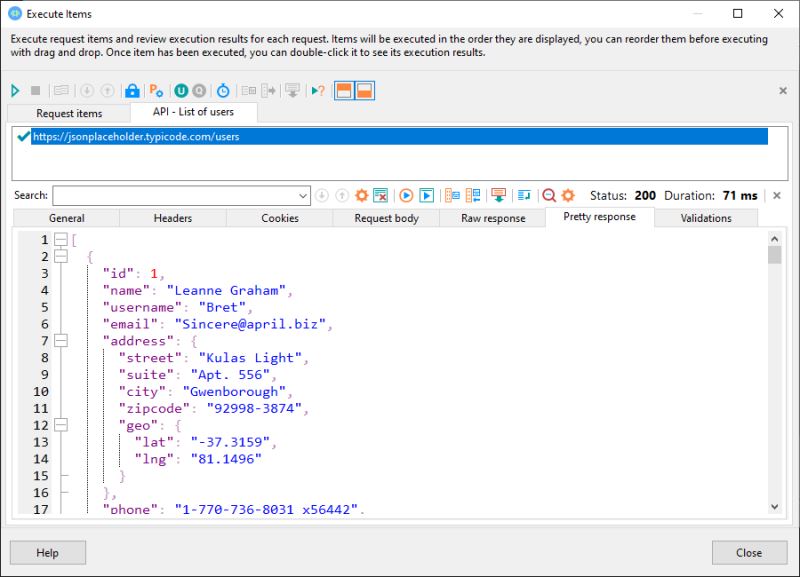Click search settings gear beside search arrows
The width and height of the screenshot is (800, 577).
362,195
